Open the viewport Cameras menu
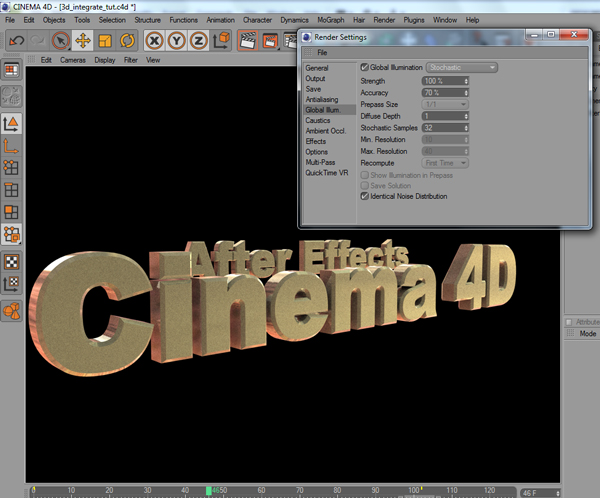Viewport: 600px width, 498px height. point(73,60)
